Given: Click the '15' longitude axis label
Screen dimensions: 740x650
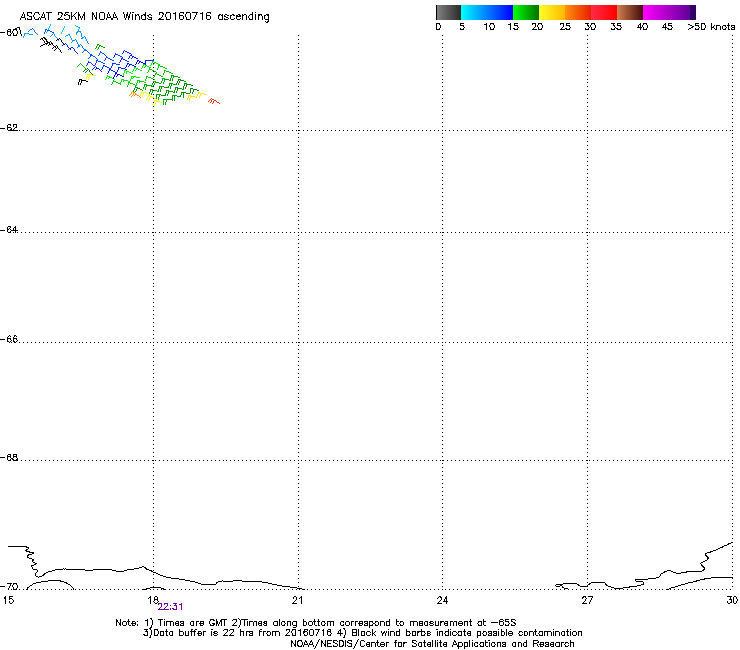Looking at the screenshot, I should pos(8,600).
